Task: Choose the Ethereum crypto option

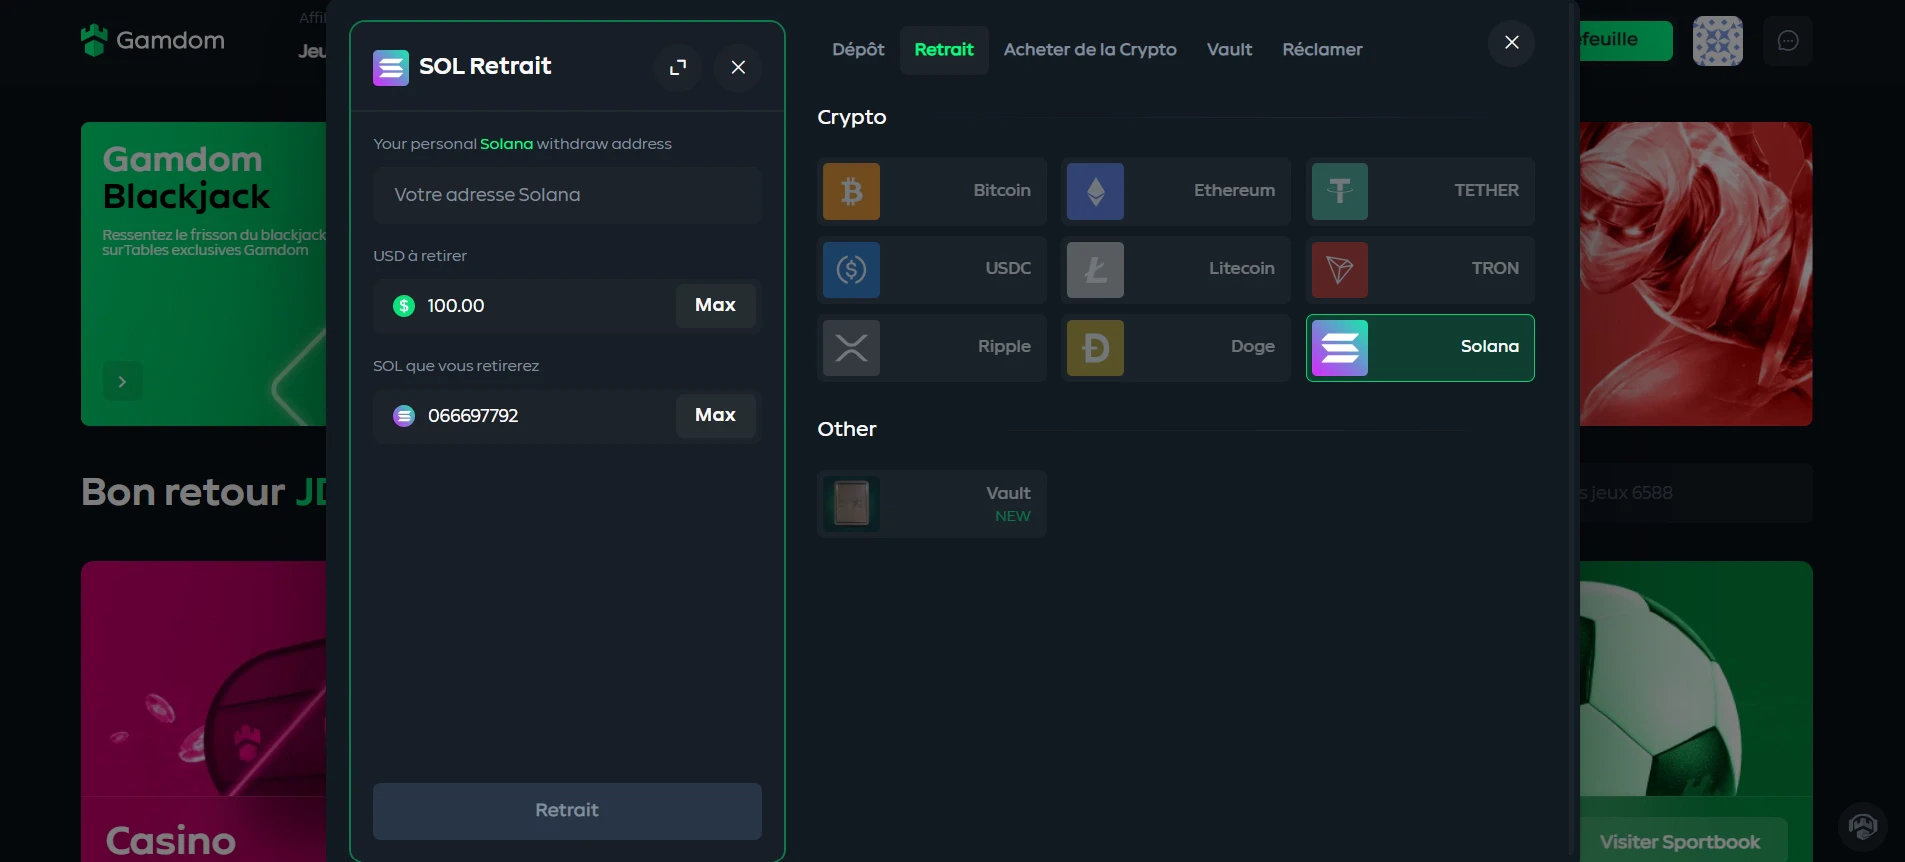Action: pyautogui.click(x=1175, y=191)
